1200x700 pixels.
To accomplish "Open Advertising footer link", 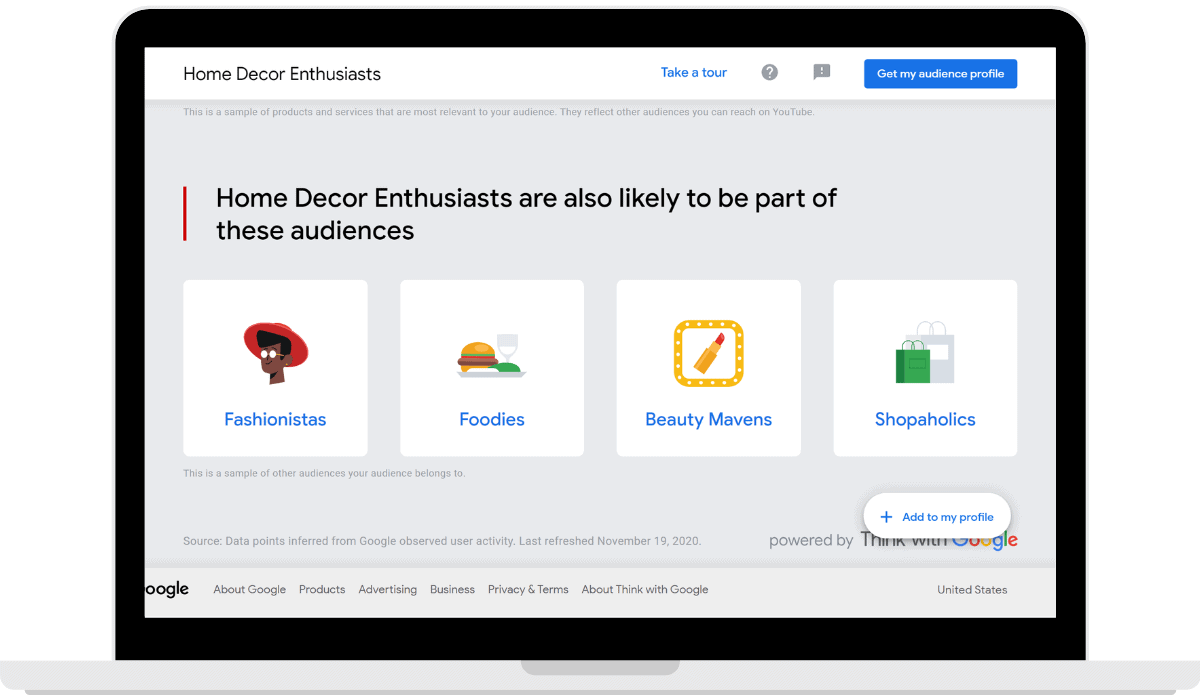I will pyautogui.click(x=388, y=590).
